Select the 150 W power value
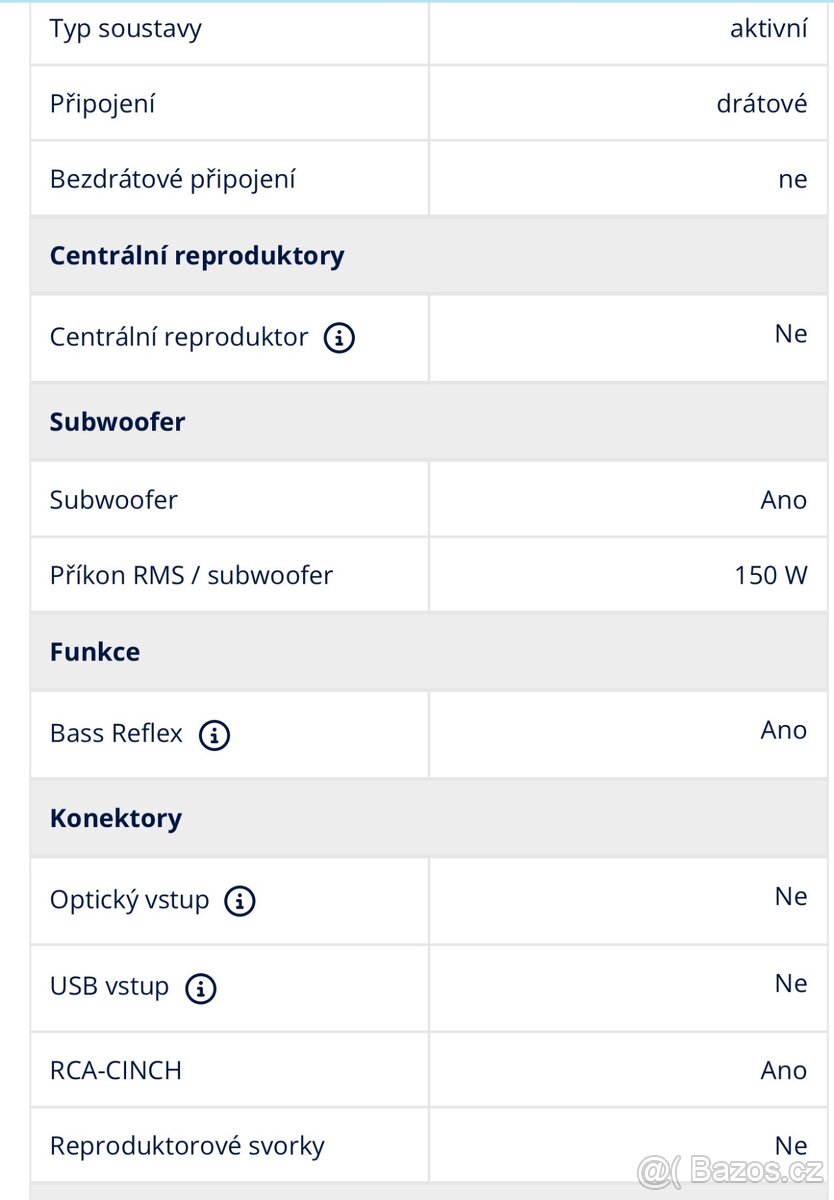Screen dimensions: 834x1200 click(770, 575)
